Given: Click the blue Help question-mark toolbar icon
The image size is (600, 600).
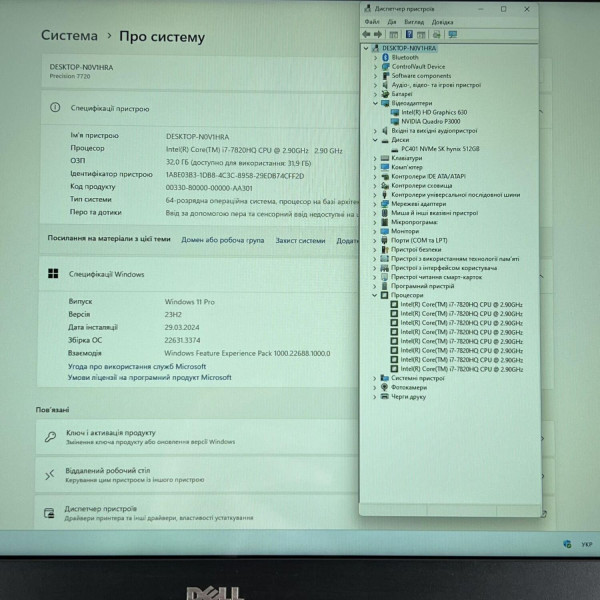Looking at the screenshot, I should pos(409,34).
